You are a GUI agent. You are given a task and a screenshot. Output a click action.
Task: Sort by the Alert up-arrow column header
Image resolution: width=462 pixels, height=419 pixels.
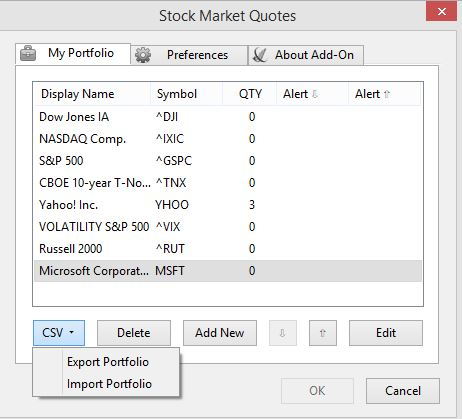pyautogui.click(x=384, y=94)
